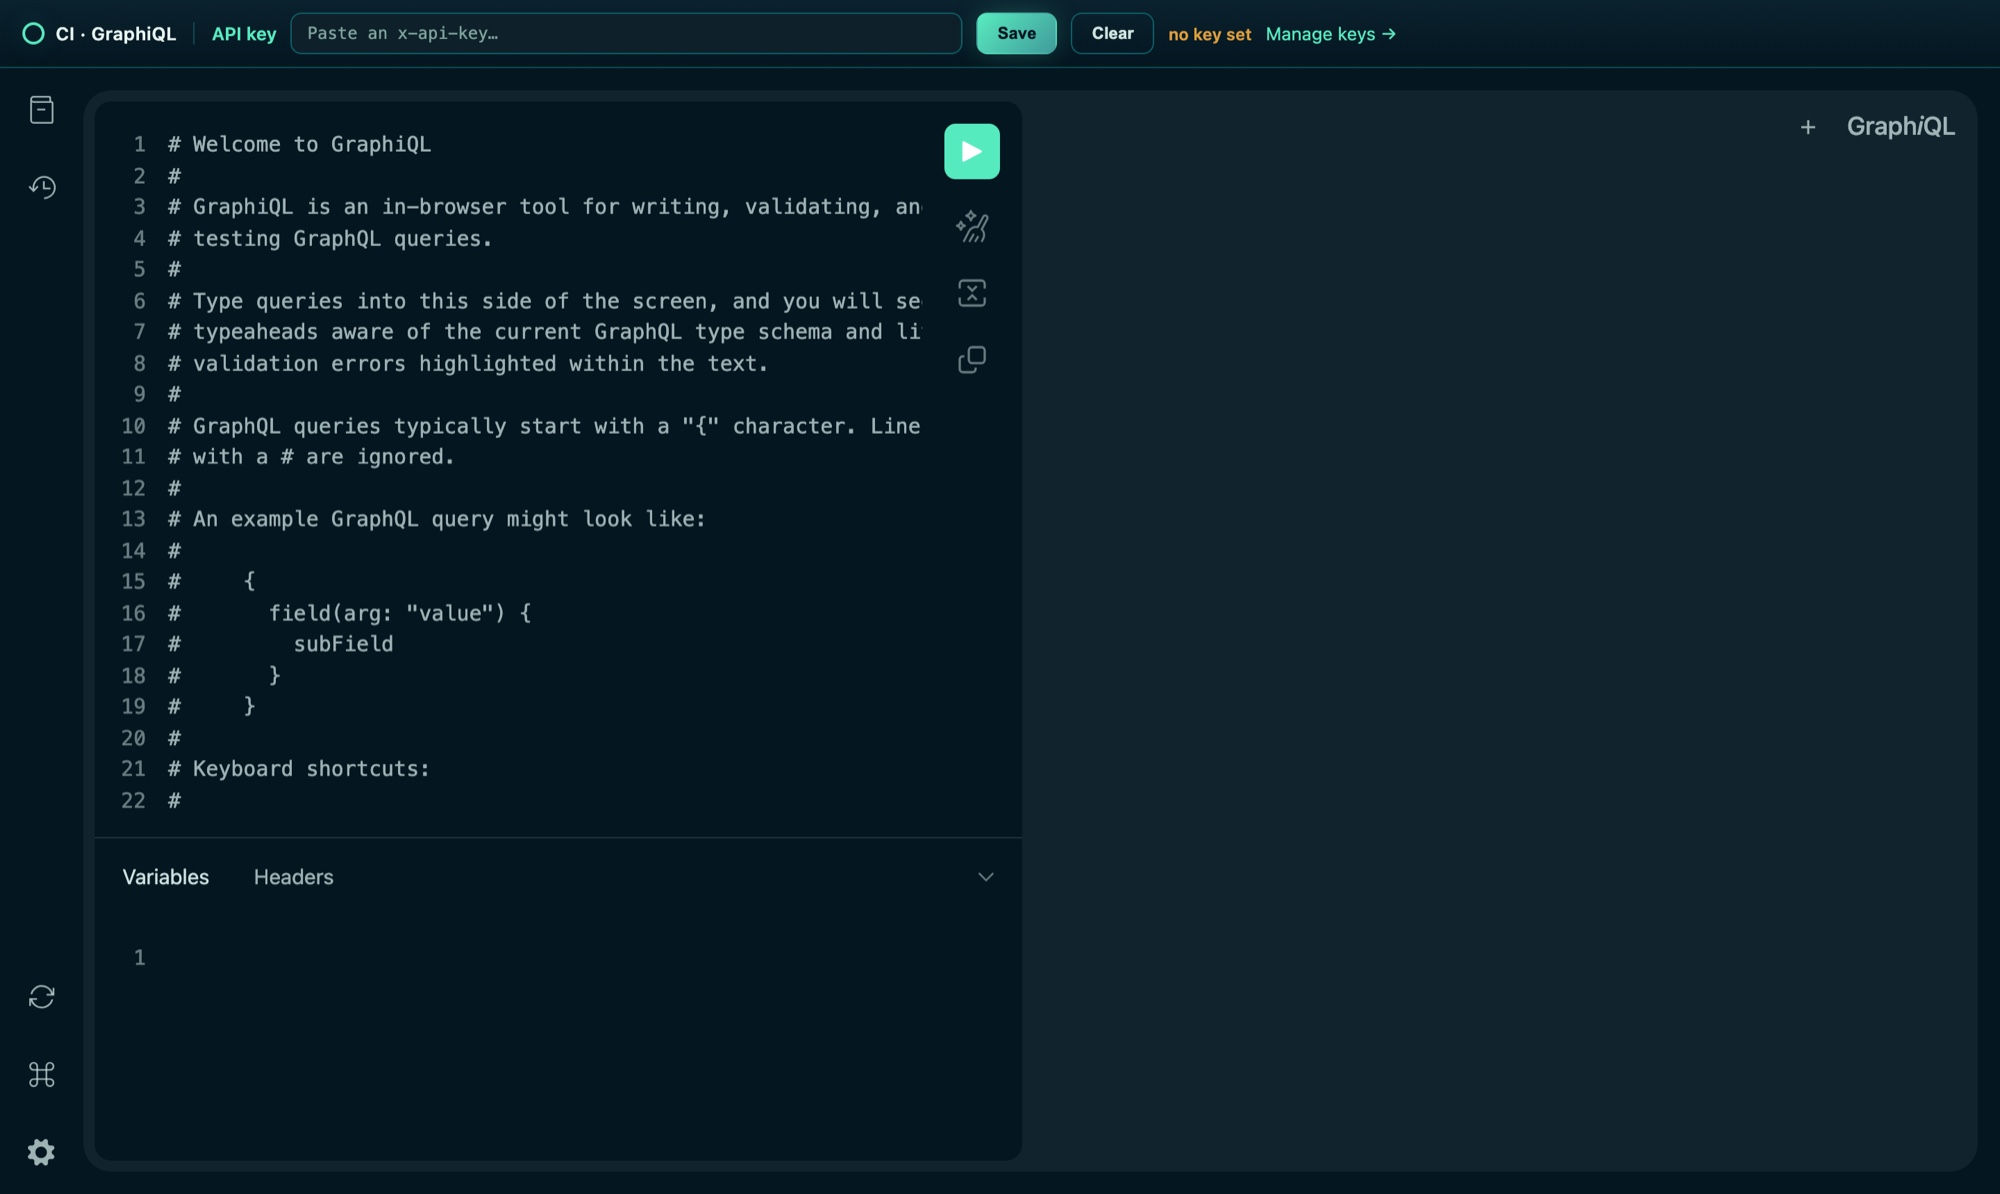Open the keyboard shortcuts dialog icon

click(41, 1074)
